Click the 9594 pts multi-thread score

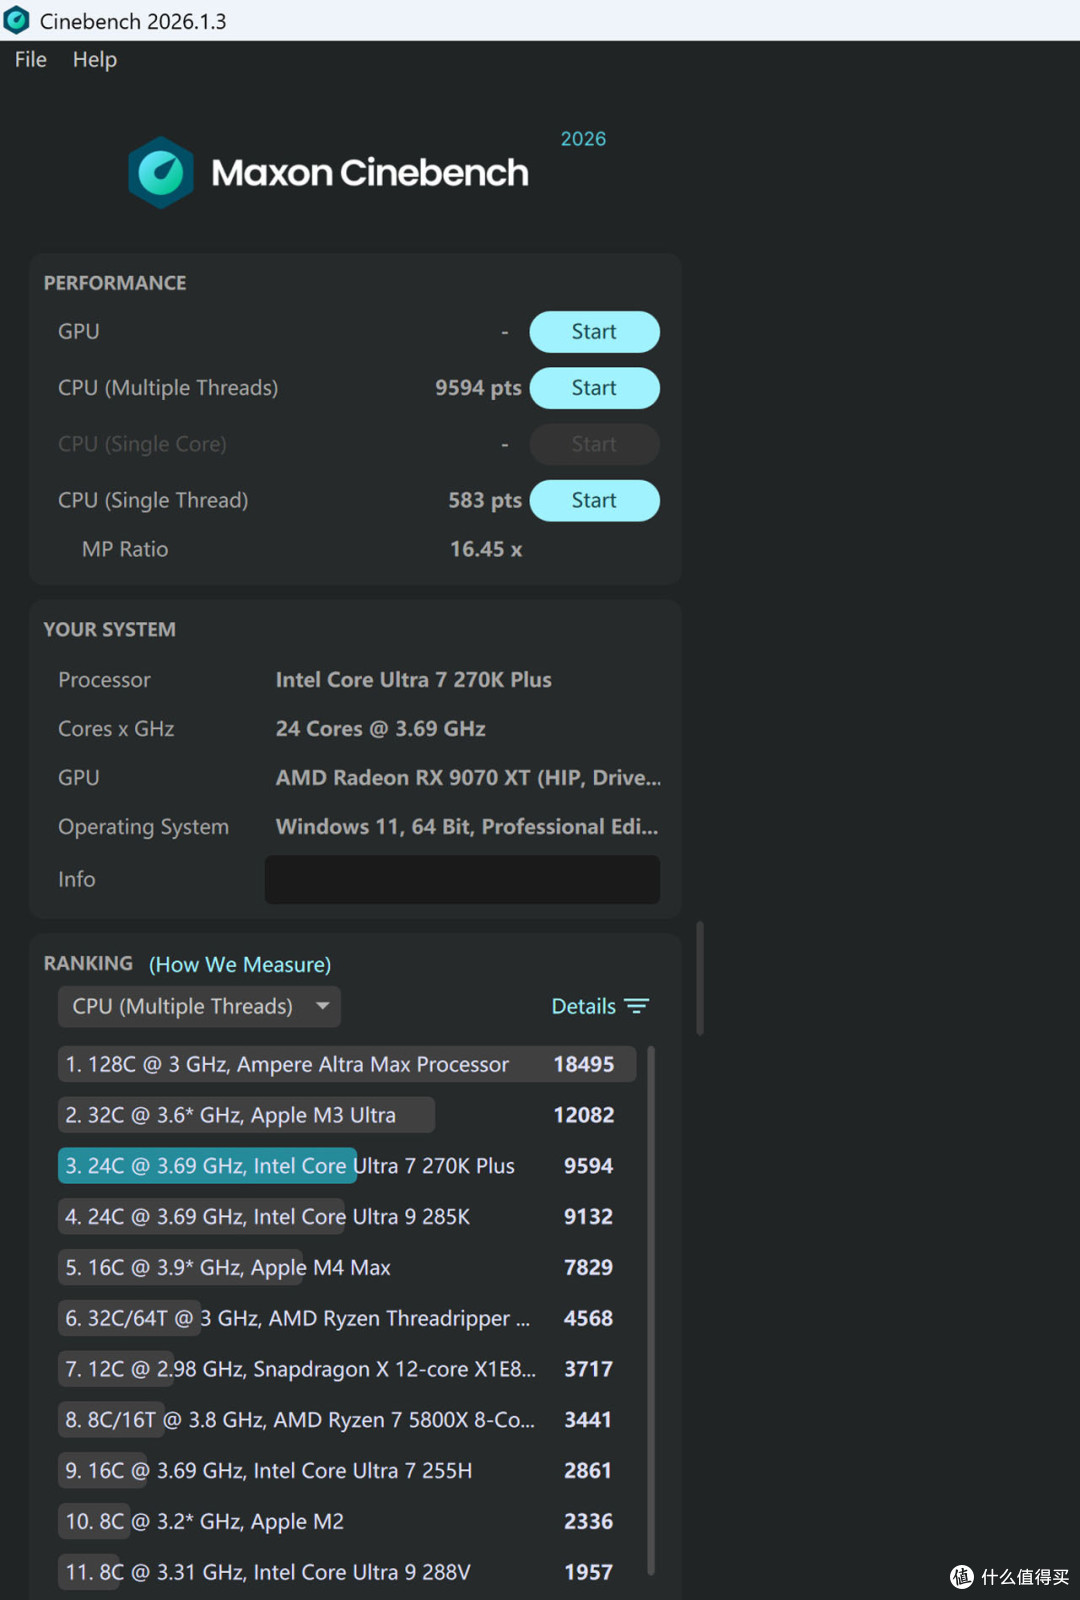click(x=478, y=388)
